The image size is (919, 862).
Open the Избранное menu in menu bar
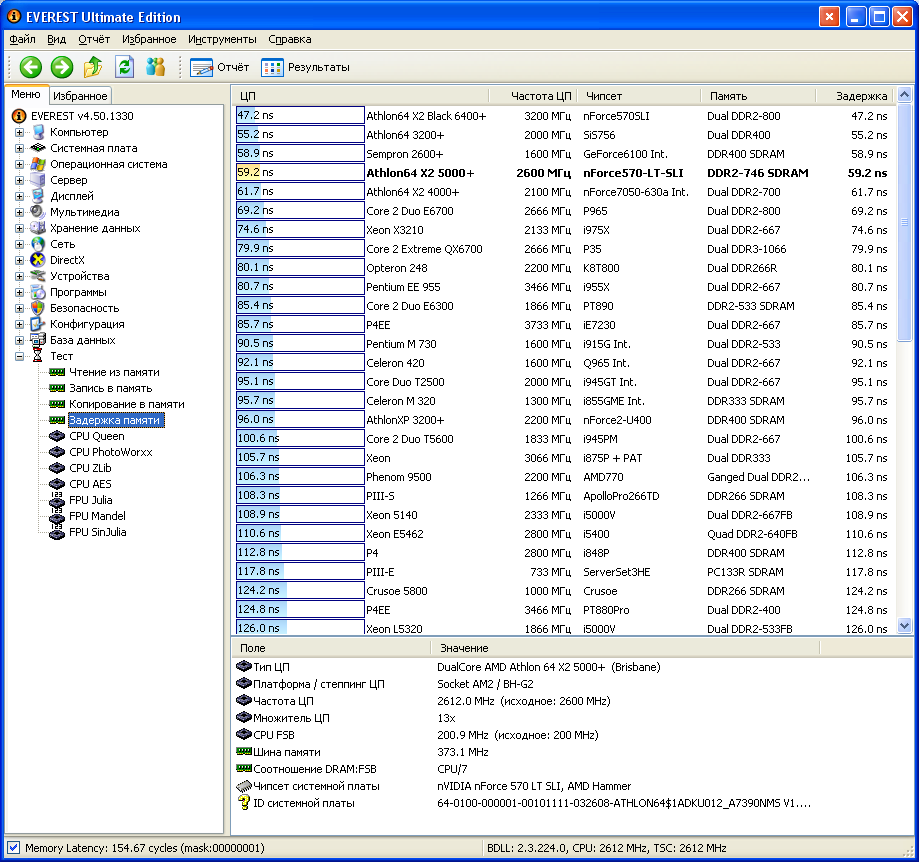pos(149,39)
